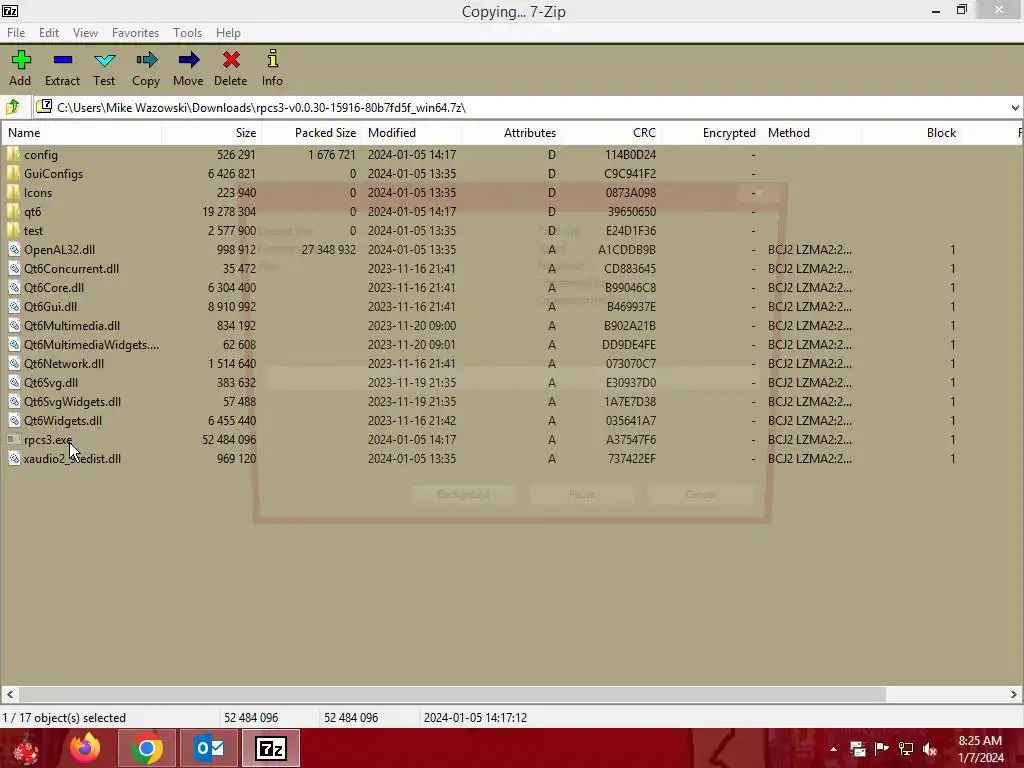Viewport: 1024px width, 768px height.
Task: Sort by the CRC column header
Action: (612, 133)
